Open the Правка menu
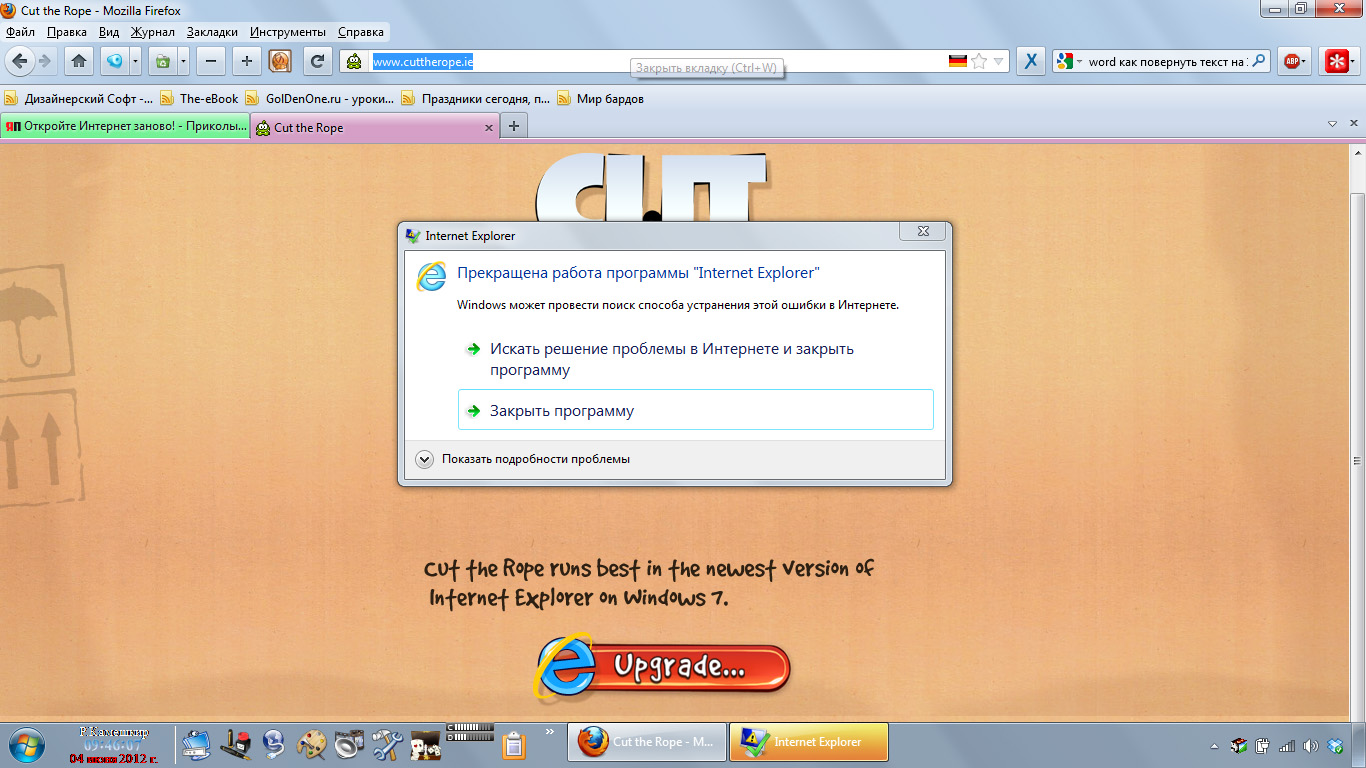Viewport: 1366px width, 768px height. click(67, 32)
